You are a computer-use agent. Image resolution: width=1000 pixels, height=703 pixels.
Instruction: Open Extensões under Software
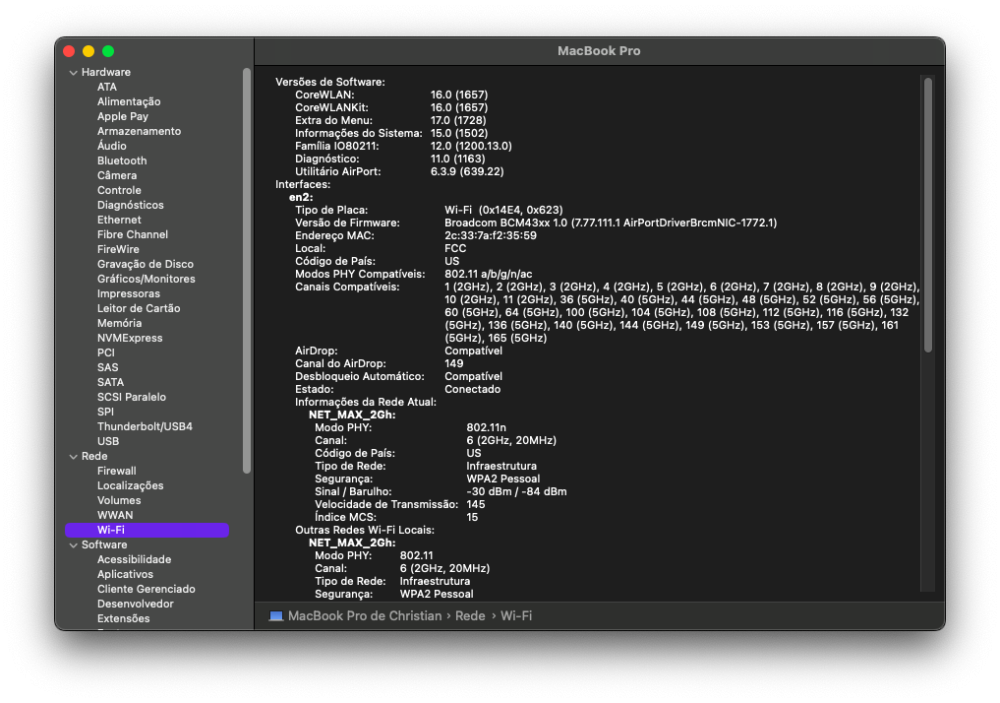click(123, 618)
